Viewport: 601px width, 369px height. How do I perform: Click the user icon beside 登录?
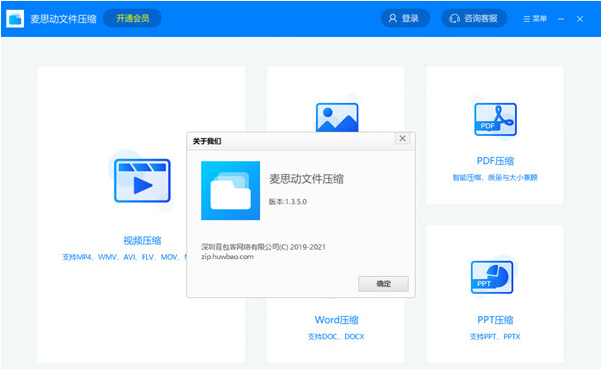coord(392,18)
